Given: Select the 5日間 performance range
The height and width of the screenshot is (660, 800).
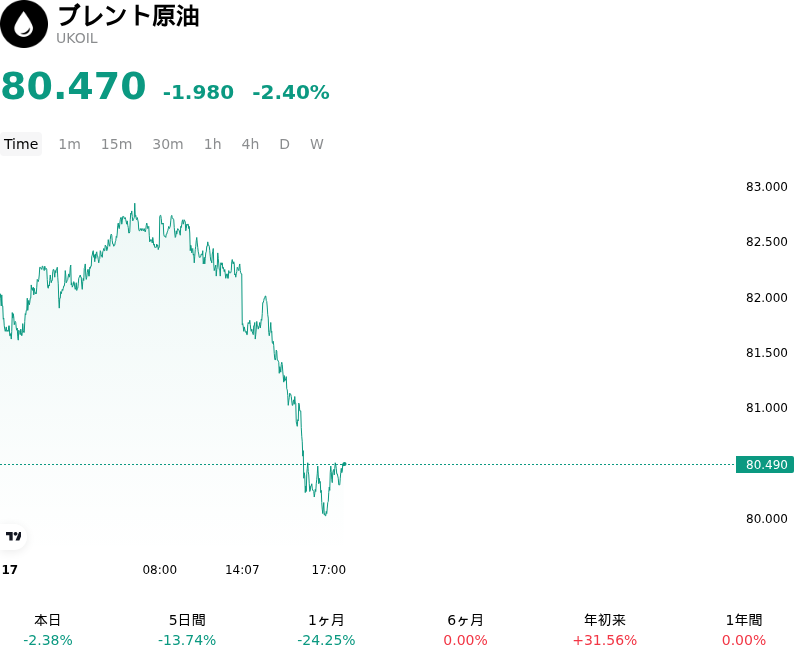Looking at the screenshot, I should click(x=187, y=630).
